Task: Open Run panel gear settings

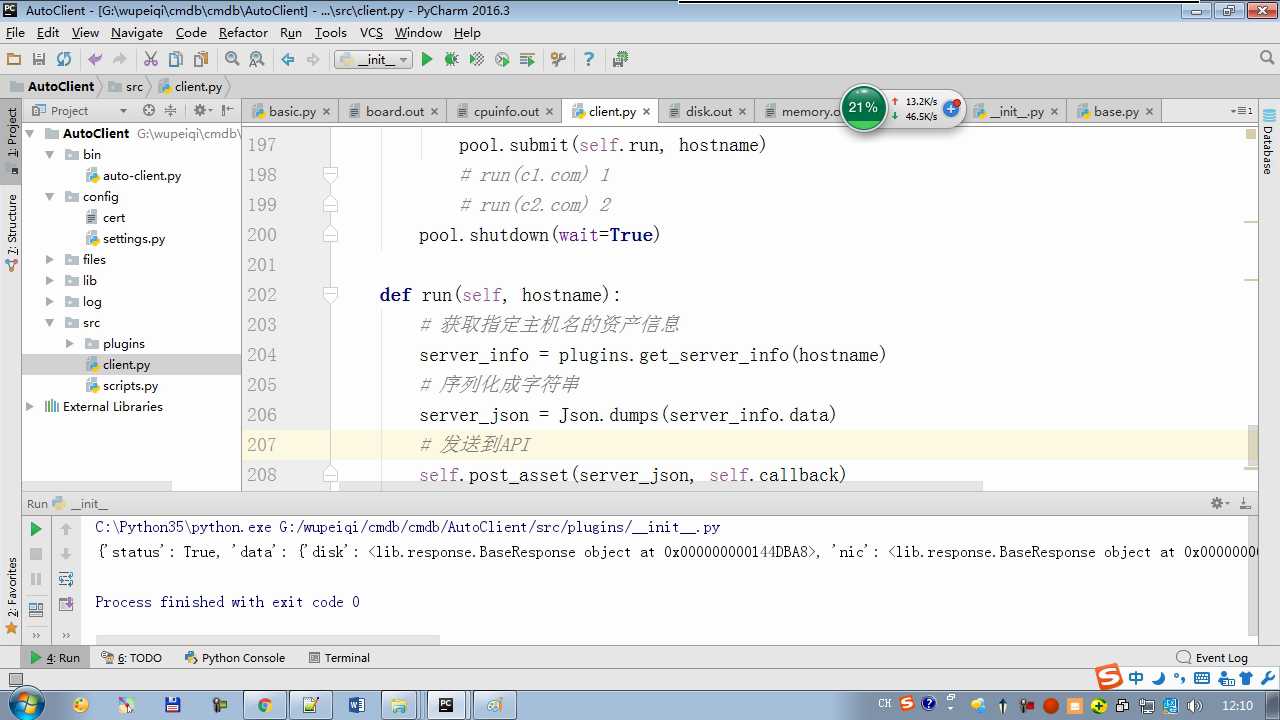Action: point(1219,503)
